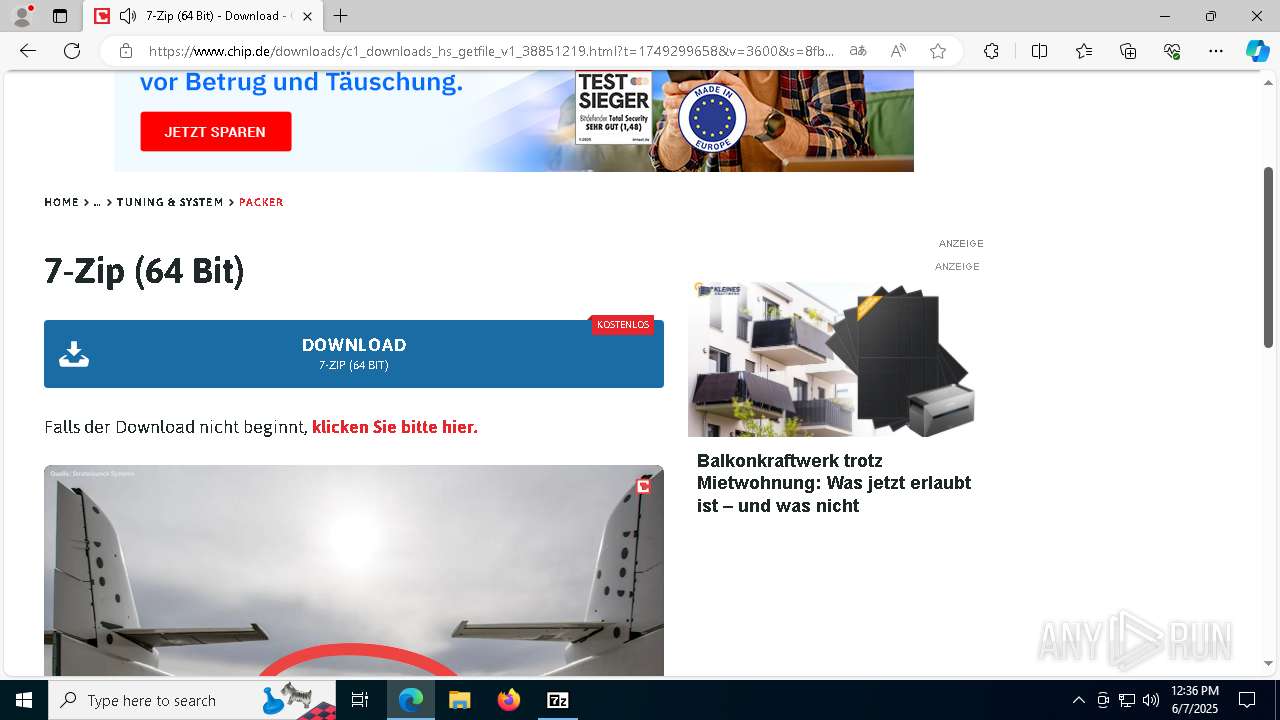Add page to favorites star icon
Screen dimensions: 1280x720
pyautogui.click(x=938, y=51)
